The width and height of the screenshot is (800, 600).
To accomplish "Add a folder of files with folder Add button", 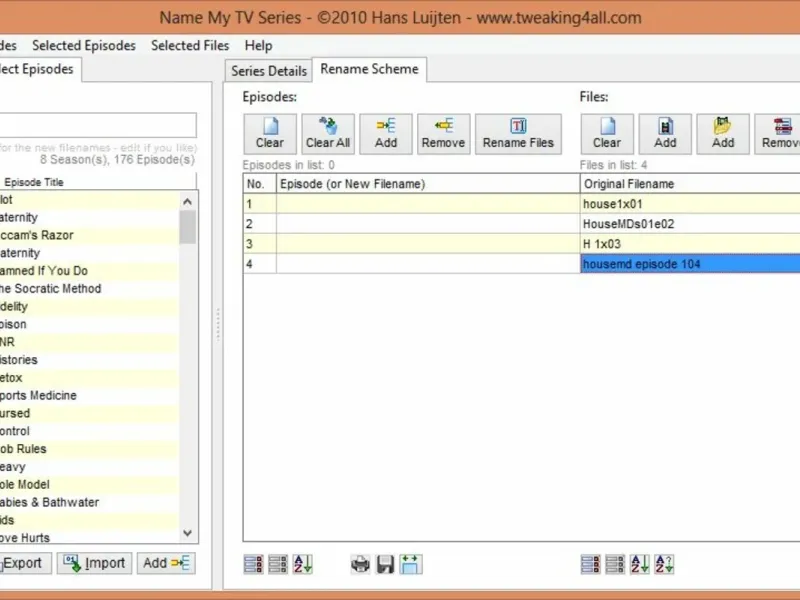I will coord(723,134).
